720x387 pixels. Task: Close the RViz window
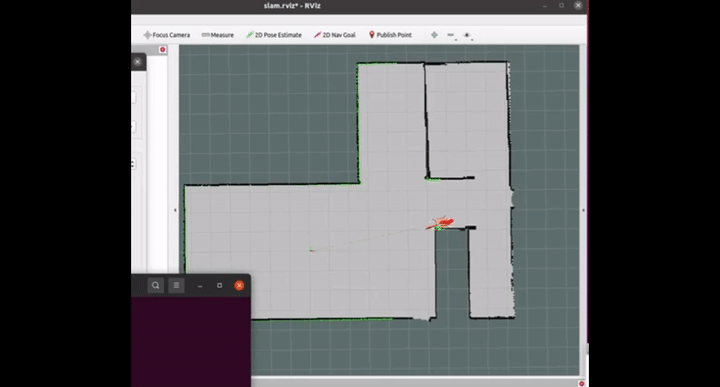(578, 6)
